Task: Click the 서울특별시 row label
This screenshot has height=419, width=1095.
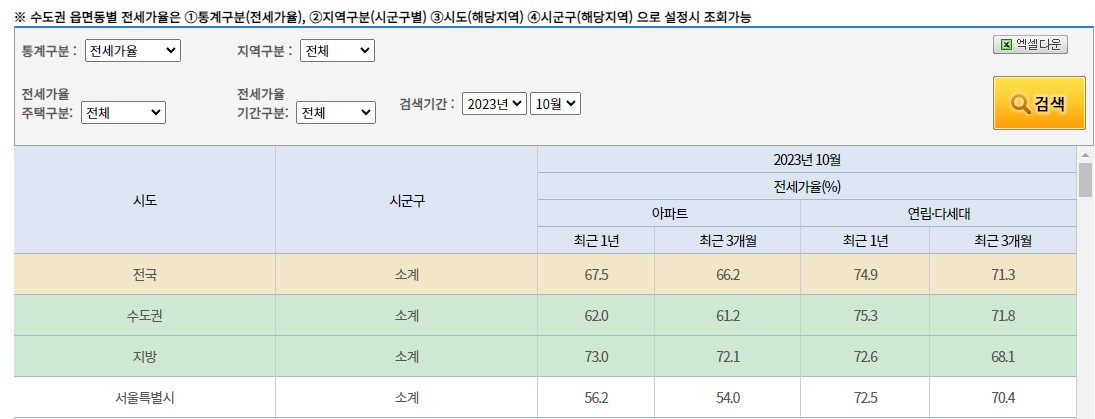Action: click(145, 398)
